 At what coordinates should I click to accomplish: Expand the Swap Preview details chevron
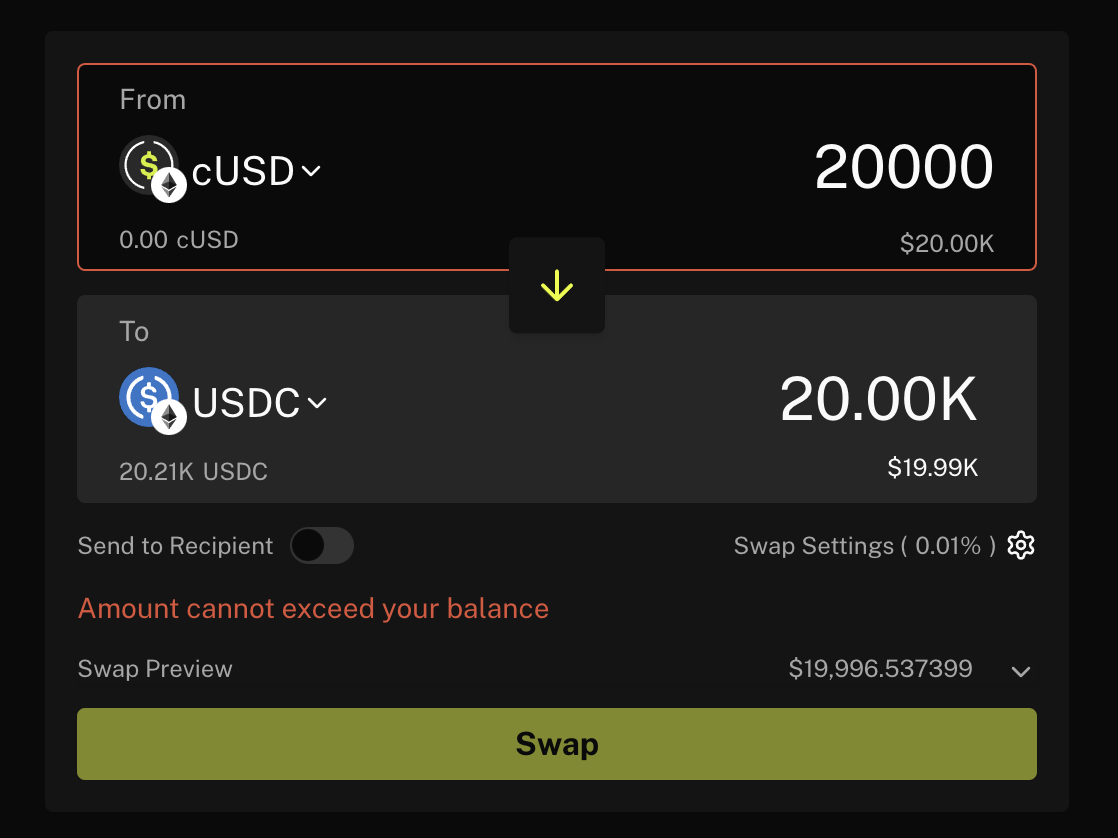[1020, 671]
